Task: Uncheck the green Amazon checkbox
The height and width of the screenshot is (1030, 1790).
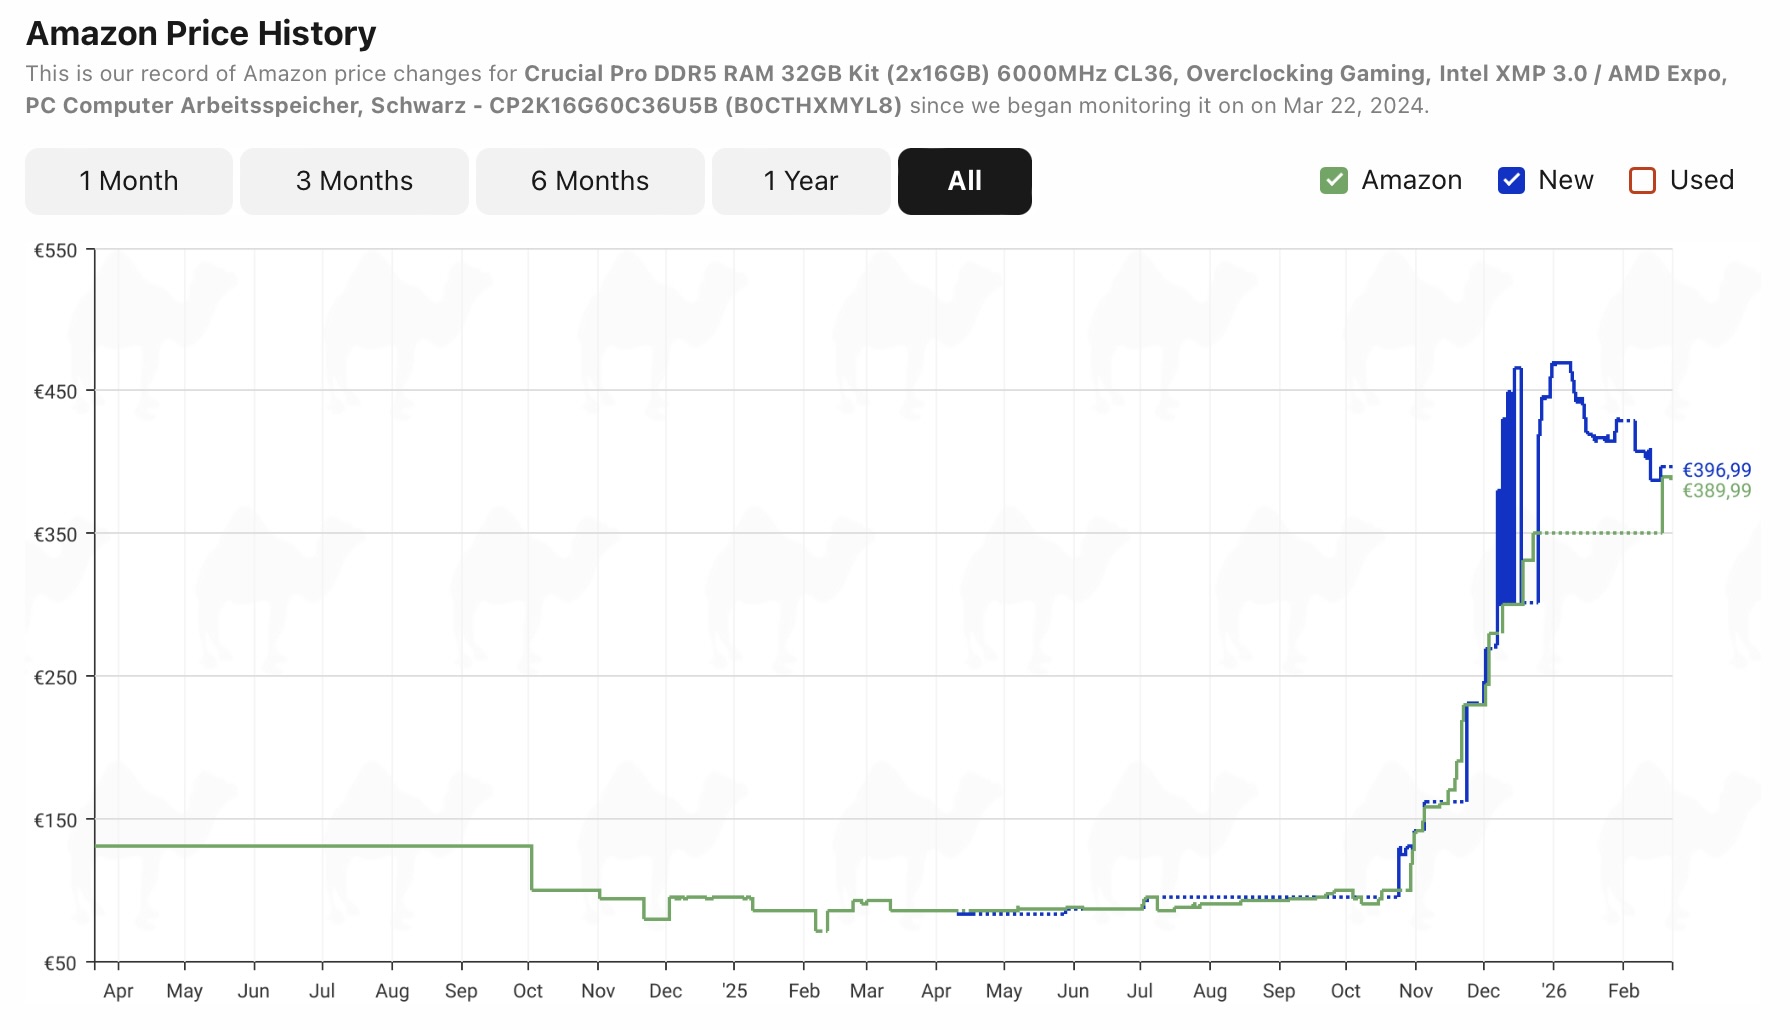Action: click(1333, 181)
